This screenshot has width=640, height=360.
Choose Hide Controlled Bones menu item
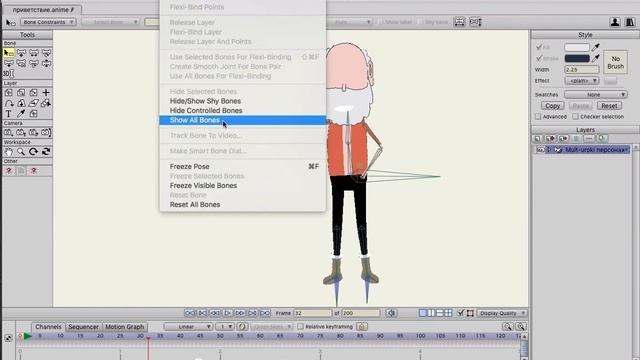[x=206, y=111]
